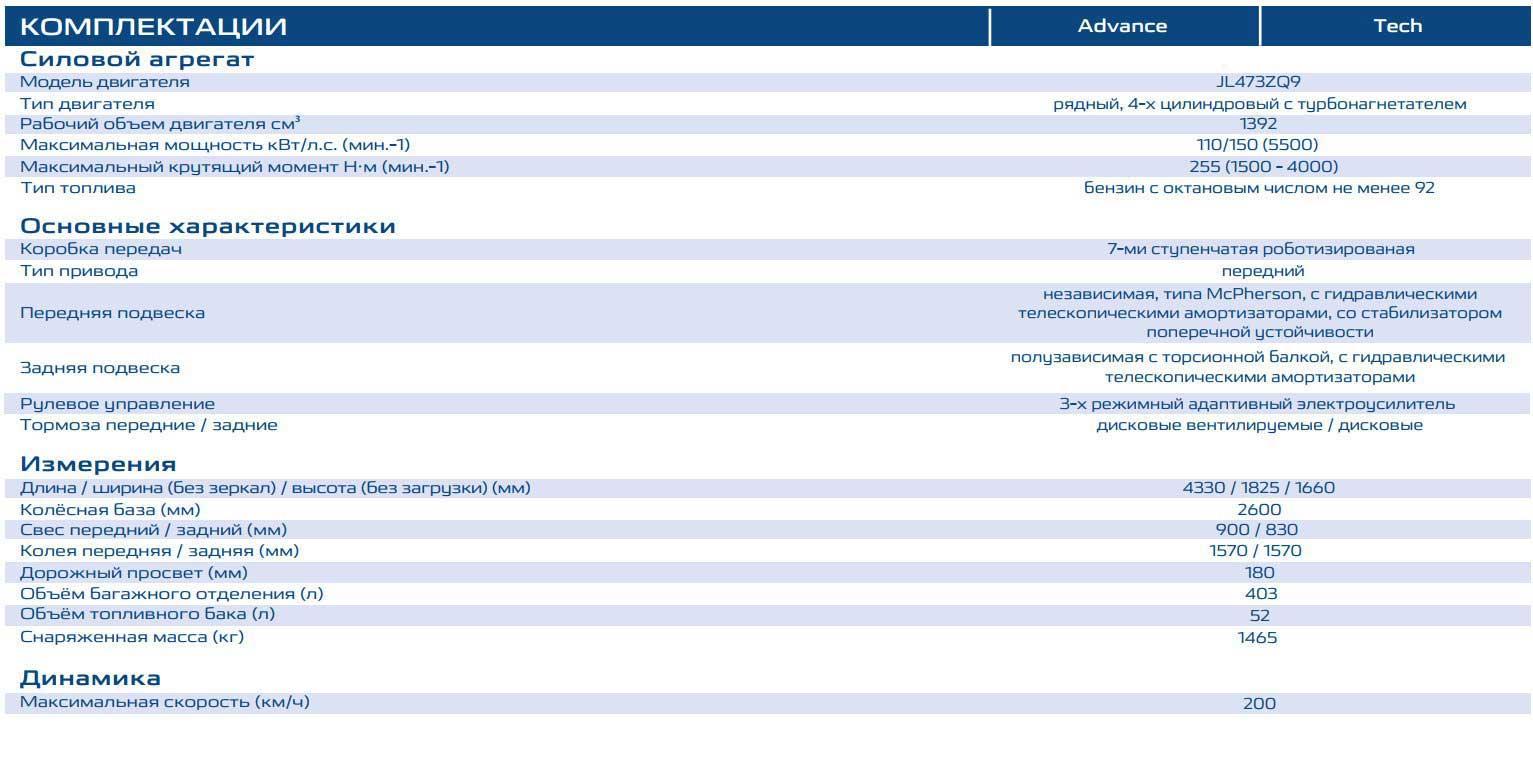Select the Tech trim column header
This screenshot has height=758, width=1533.
(1397, 26)
